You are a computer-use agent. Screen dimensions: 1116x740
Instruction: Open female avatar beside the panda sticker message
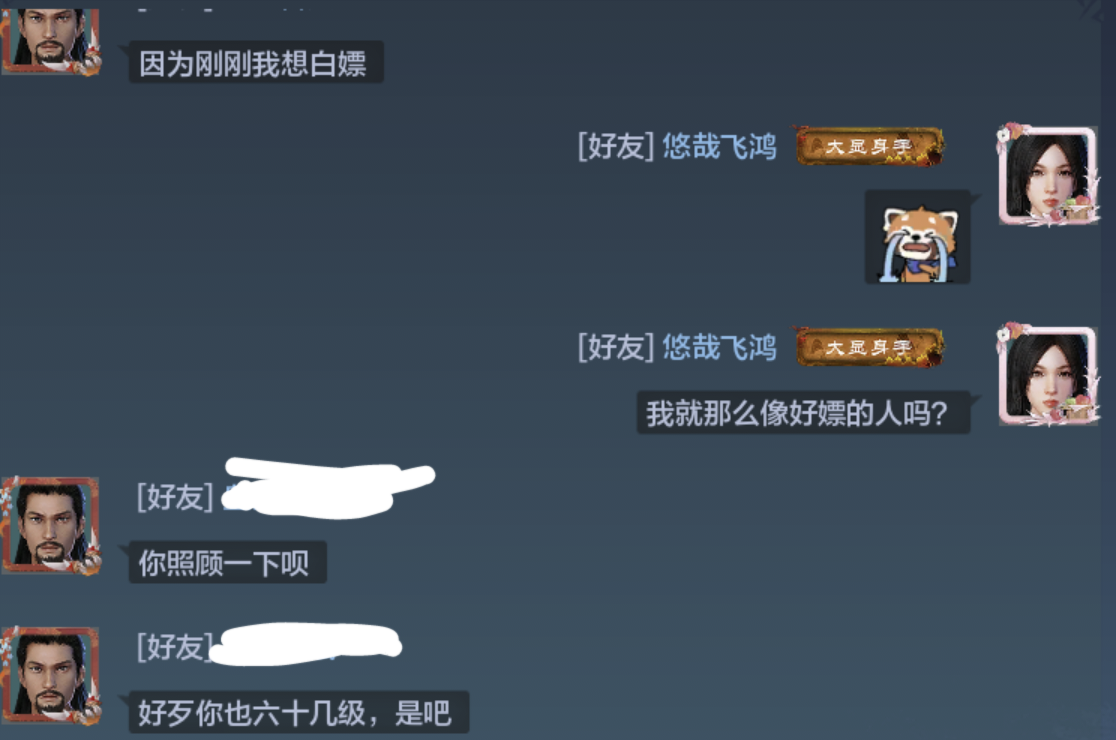(x=1047, y=176)
